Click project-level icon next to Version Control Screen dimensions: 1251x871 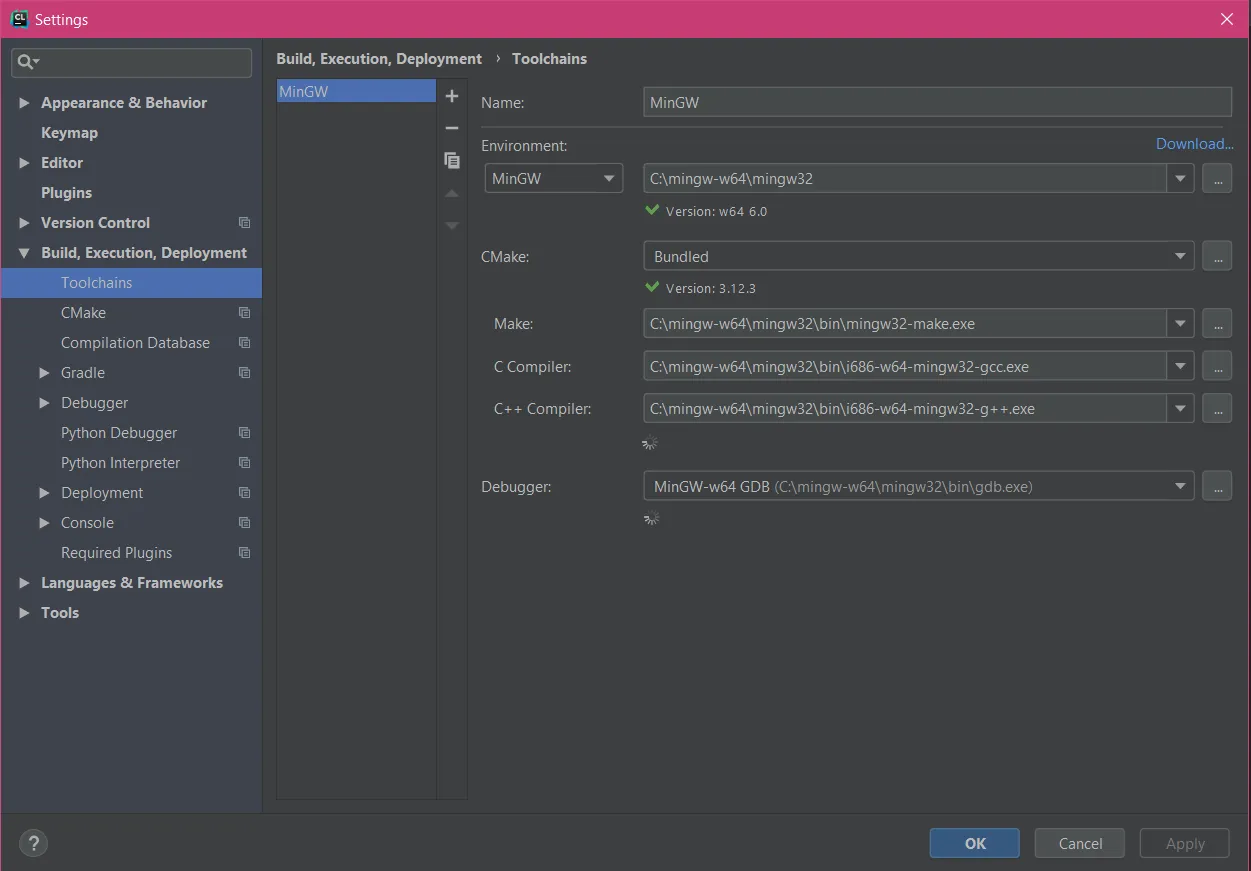tap(245, 223)
